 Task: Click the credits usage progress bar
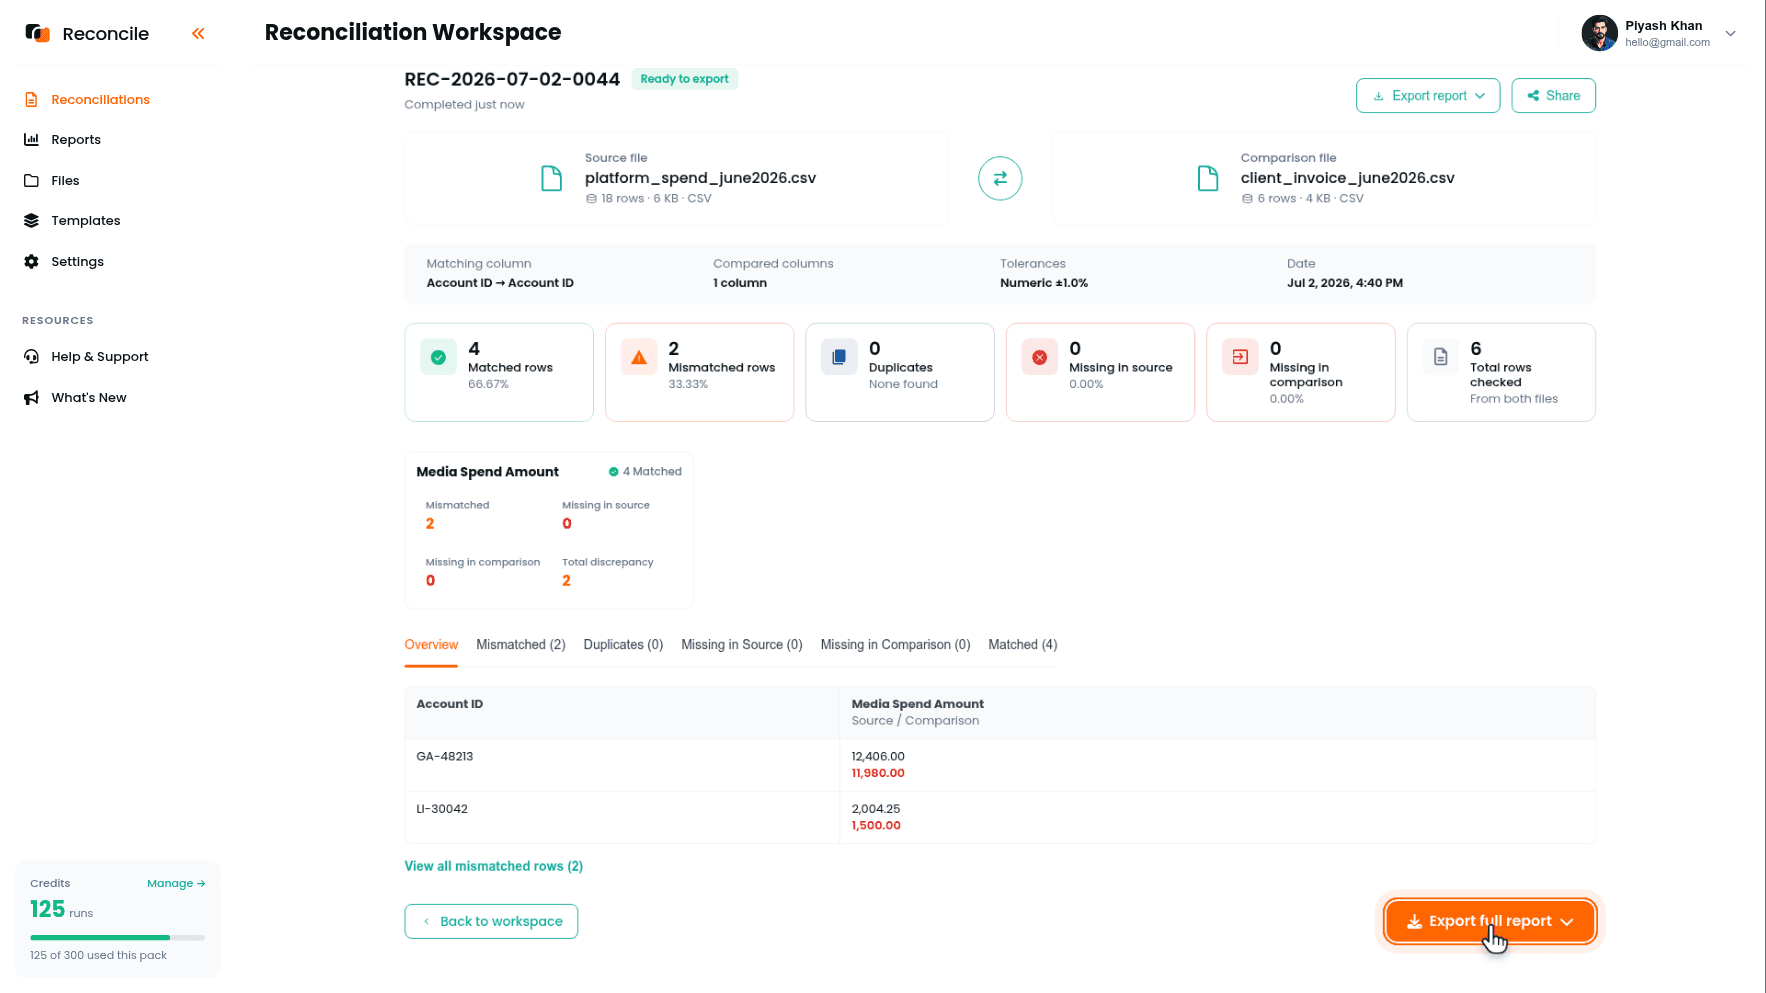pyautogui.click(x=117, y=937)
